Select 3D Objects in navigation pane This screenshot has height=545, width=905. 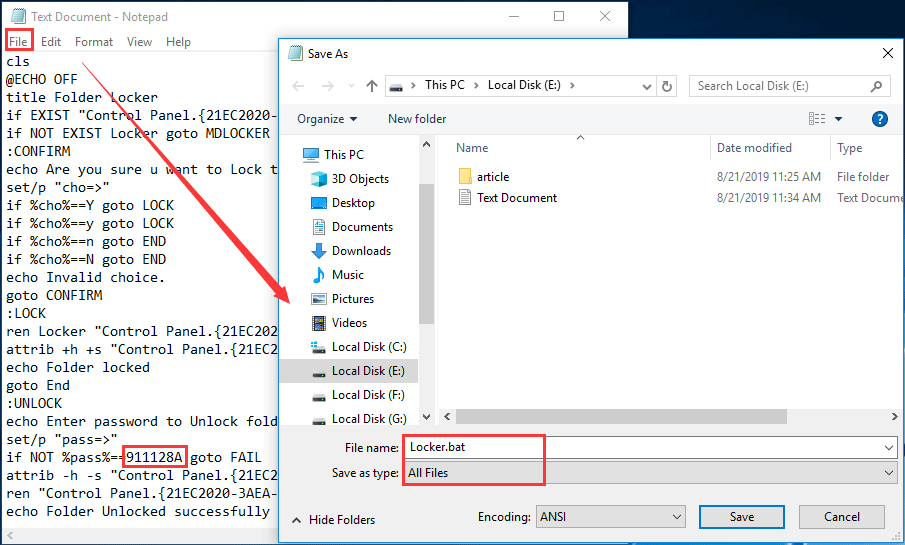click(x=360, y=179)
